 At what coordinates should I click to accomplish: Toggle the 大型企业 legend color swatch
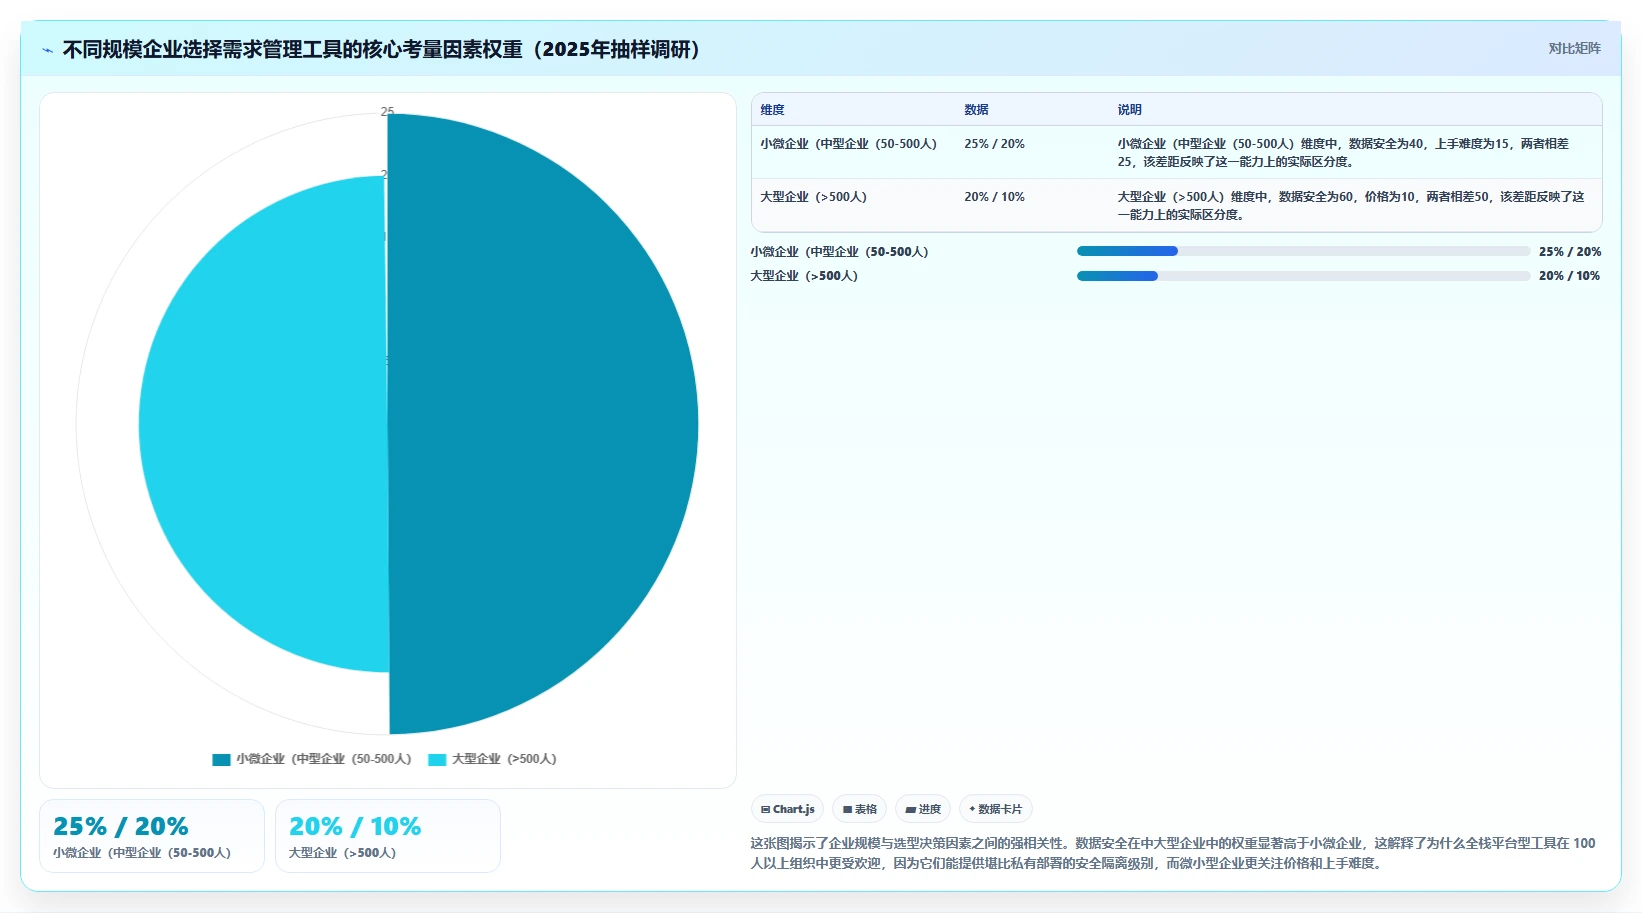point(437,759)
